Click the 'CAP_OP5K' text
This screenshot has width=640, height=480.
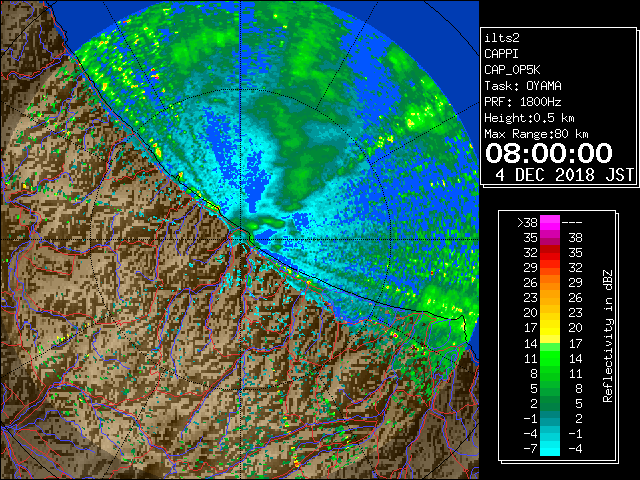pyautogui.click(x=512, y=70)
